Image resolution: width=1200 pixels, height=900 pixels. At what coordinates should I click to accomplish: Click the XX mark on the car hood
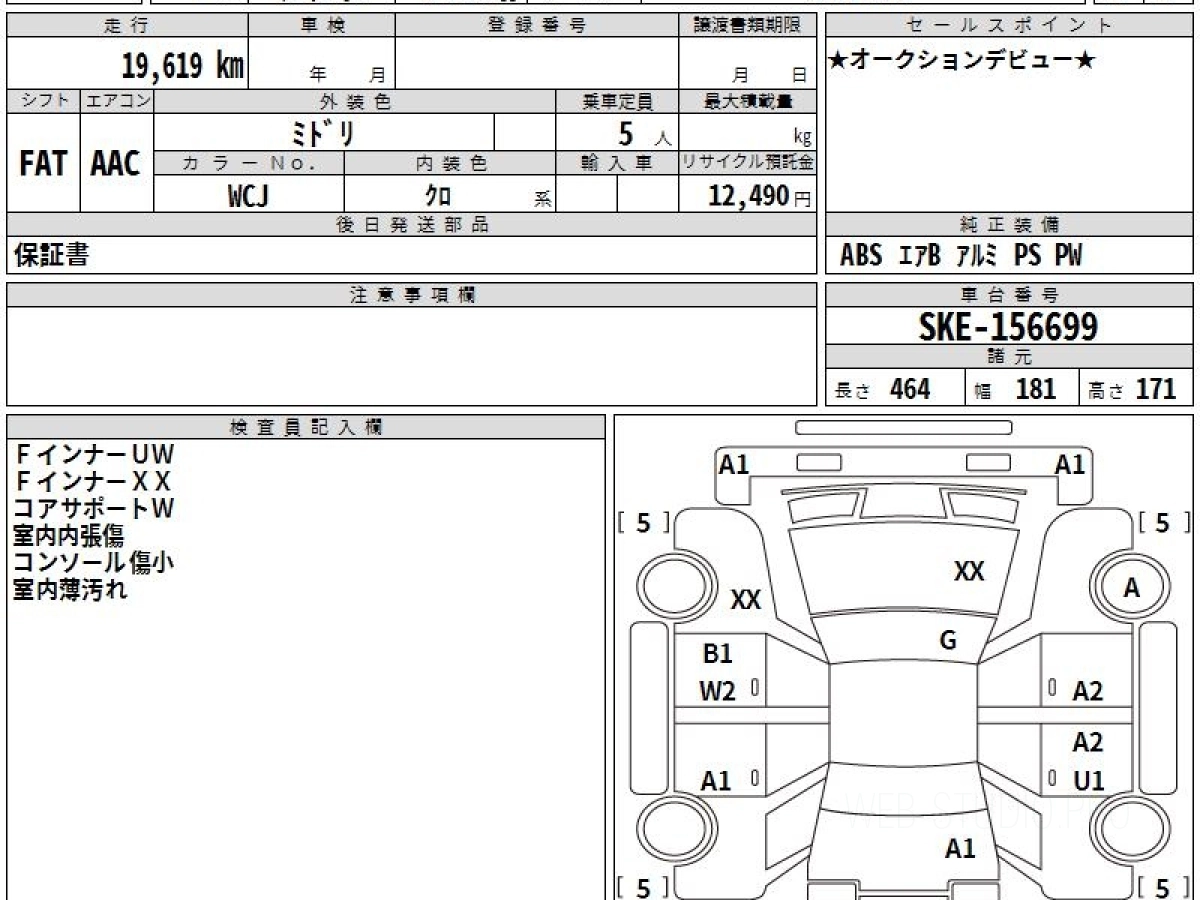969,571
